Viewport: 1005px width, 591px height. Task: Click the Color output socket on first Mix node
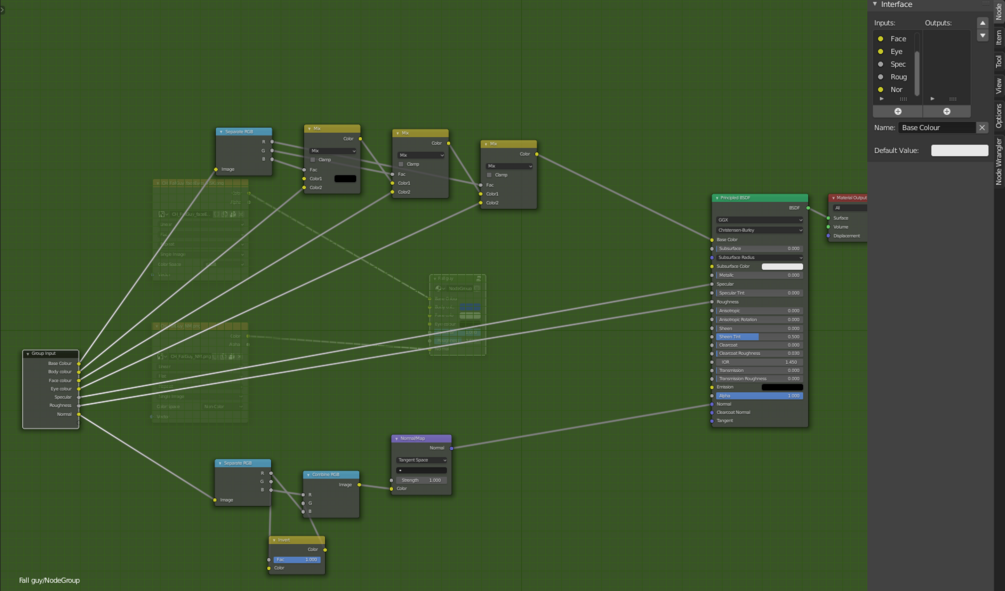[x=360, y=138]
